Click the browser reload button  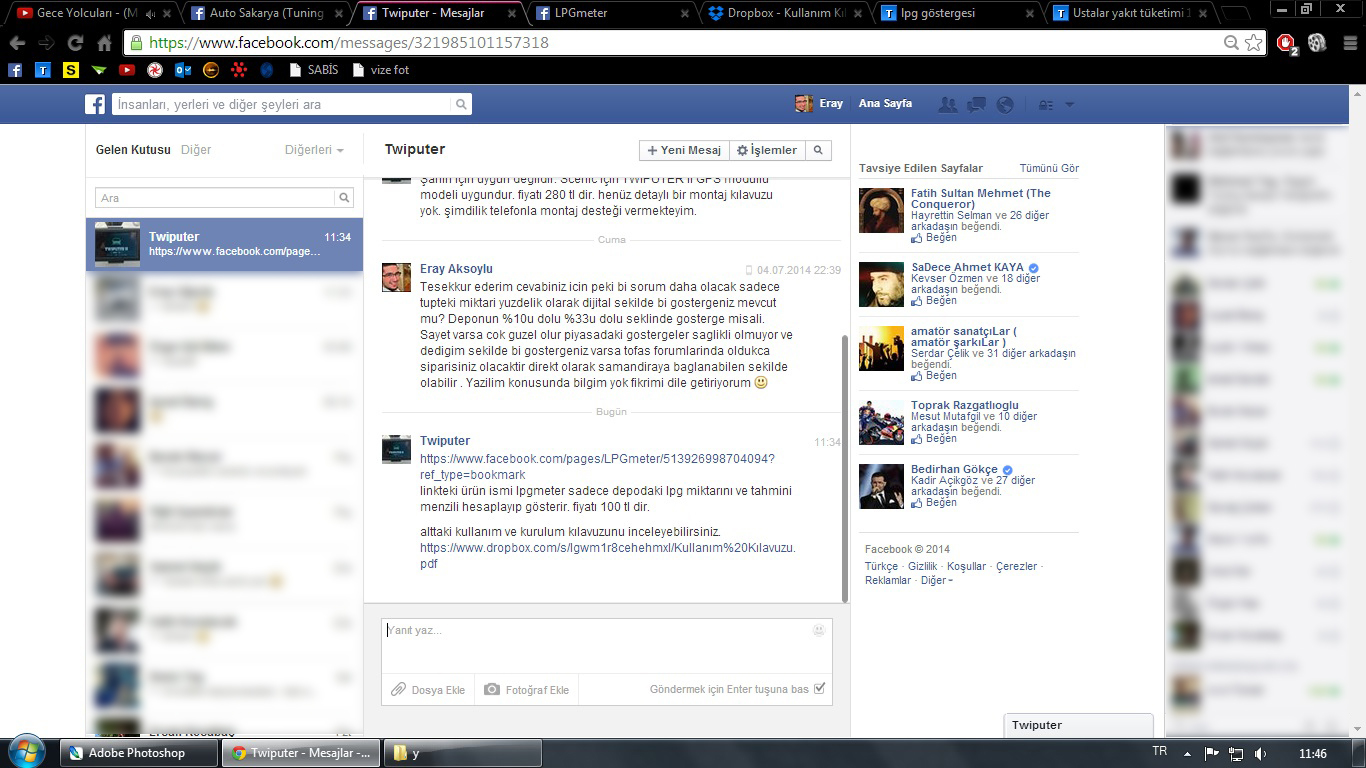point(75,43)
